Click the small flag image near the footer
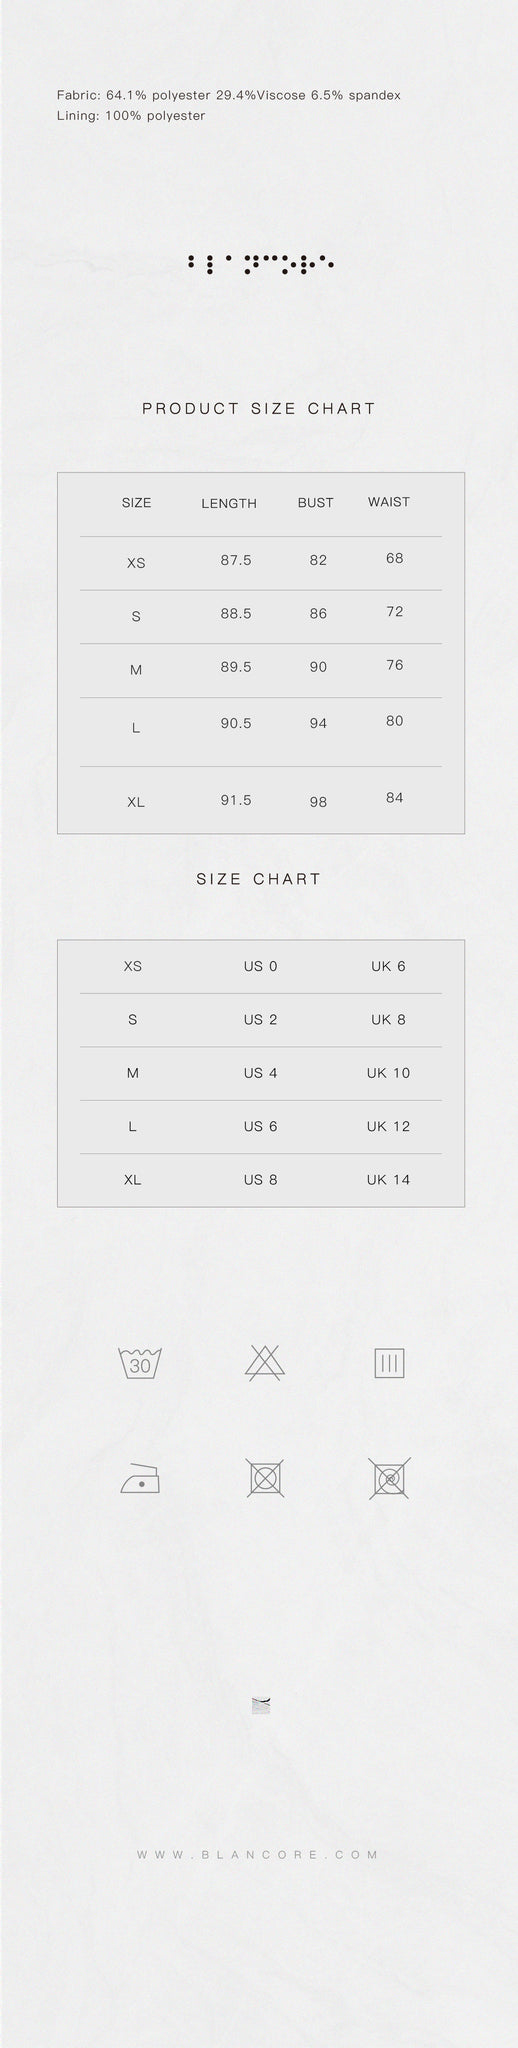Viewport: 518px width, 2048px height. [262, 1705]
